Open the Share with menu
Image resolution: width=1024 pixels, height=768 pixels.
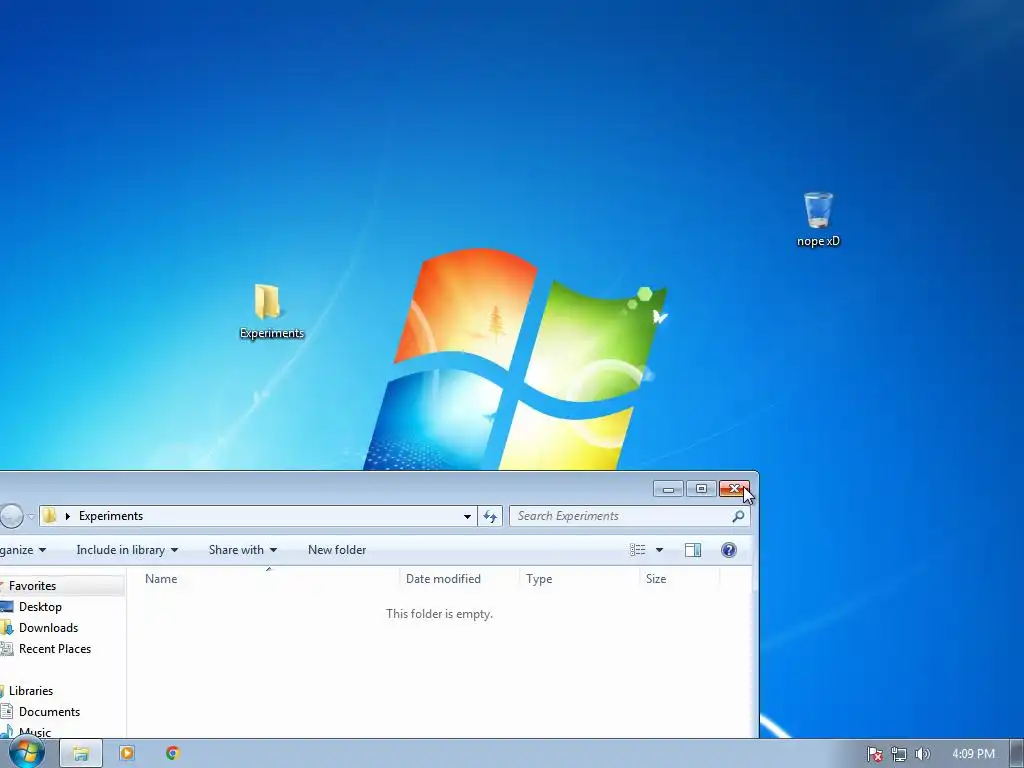pyautogui.click(x=243, y=550)
